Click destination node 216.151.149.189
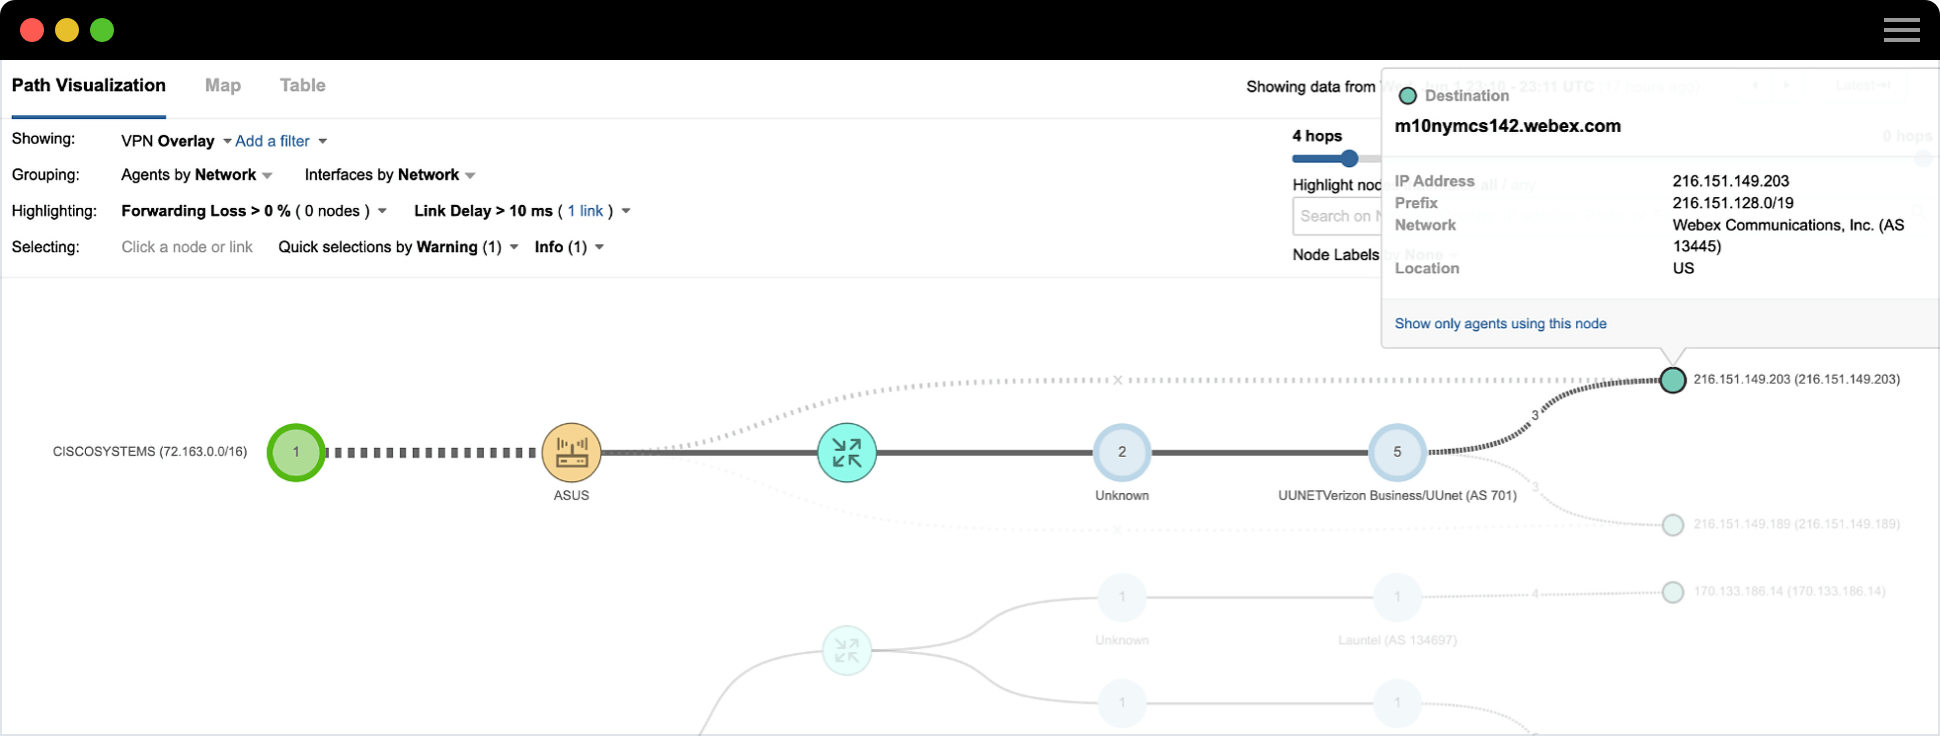 coord(1672,525)
